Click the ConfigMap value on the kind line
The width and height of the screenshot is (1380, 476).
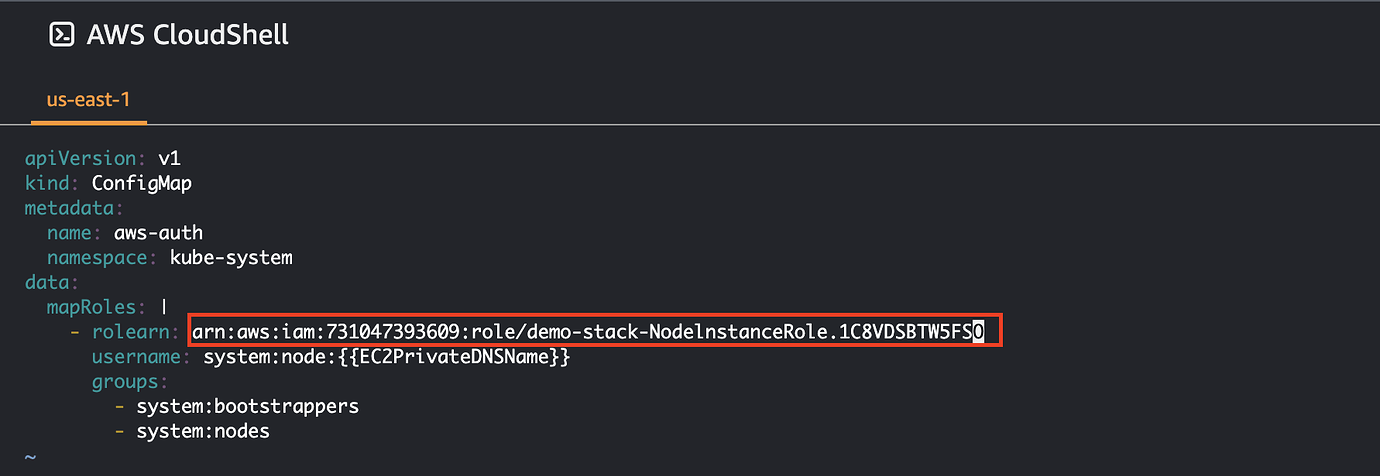point(142,183)
